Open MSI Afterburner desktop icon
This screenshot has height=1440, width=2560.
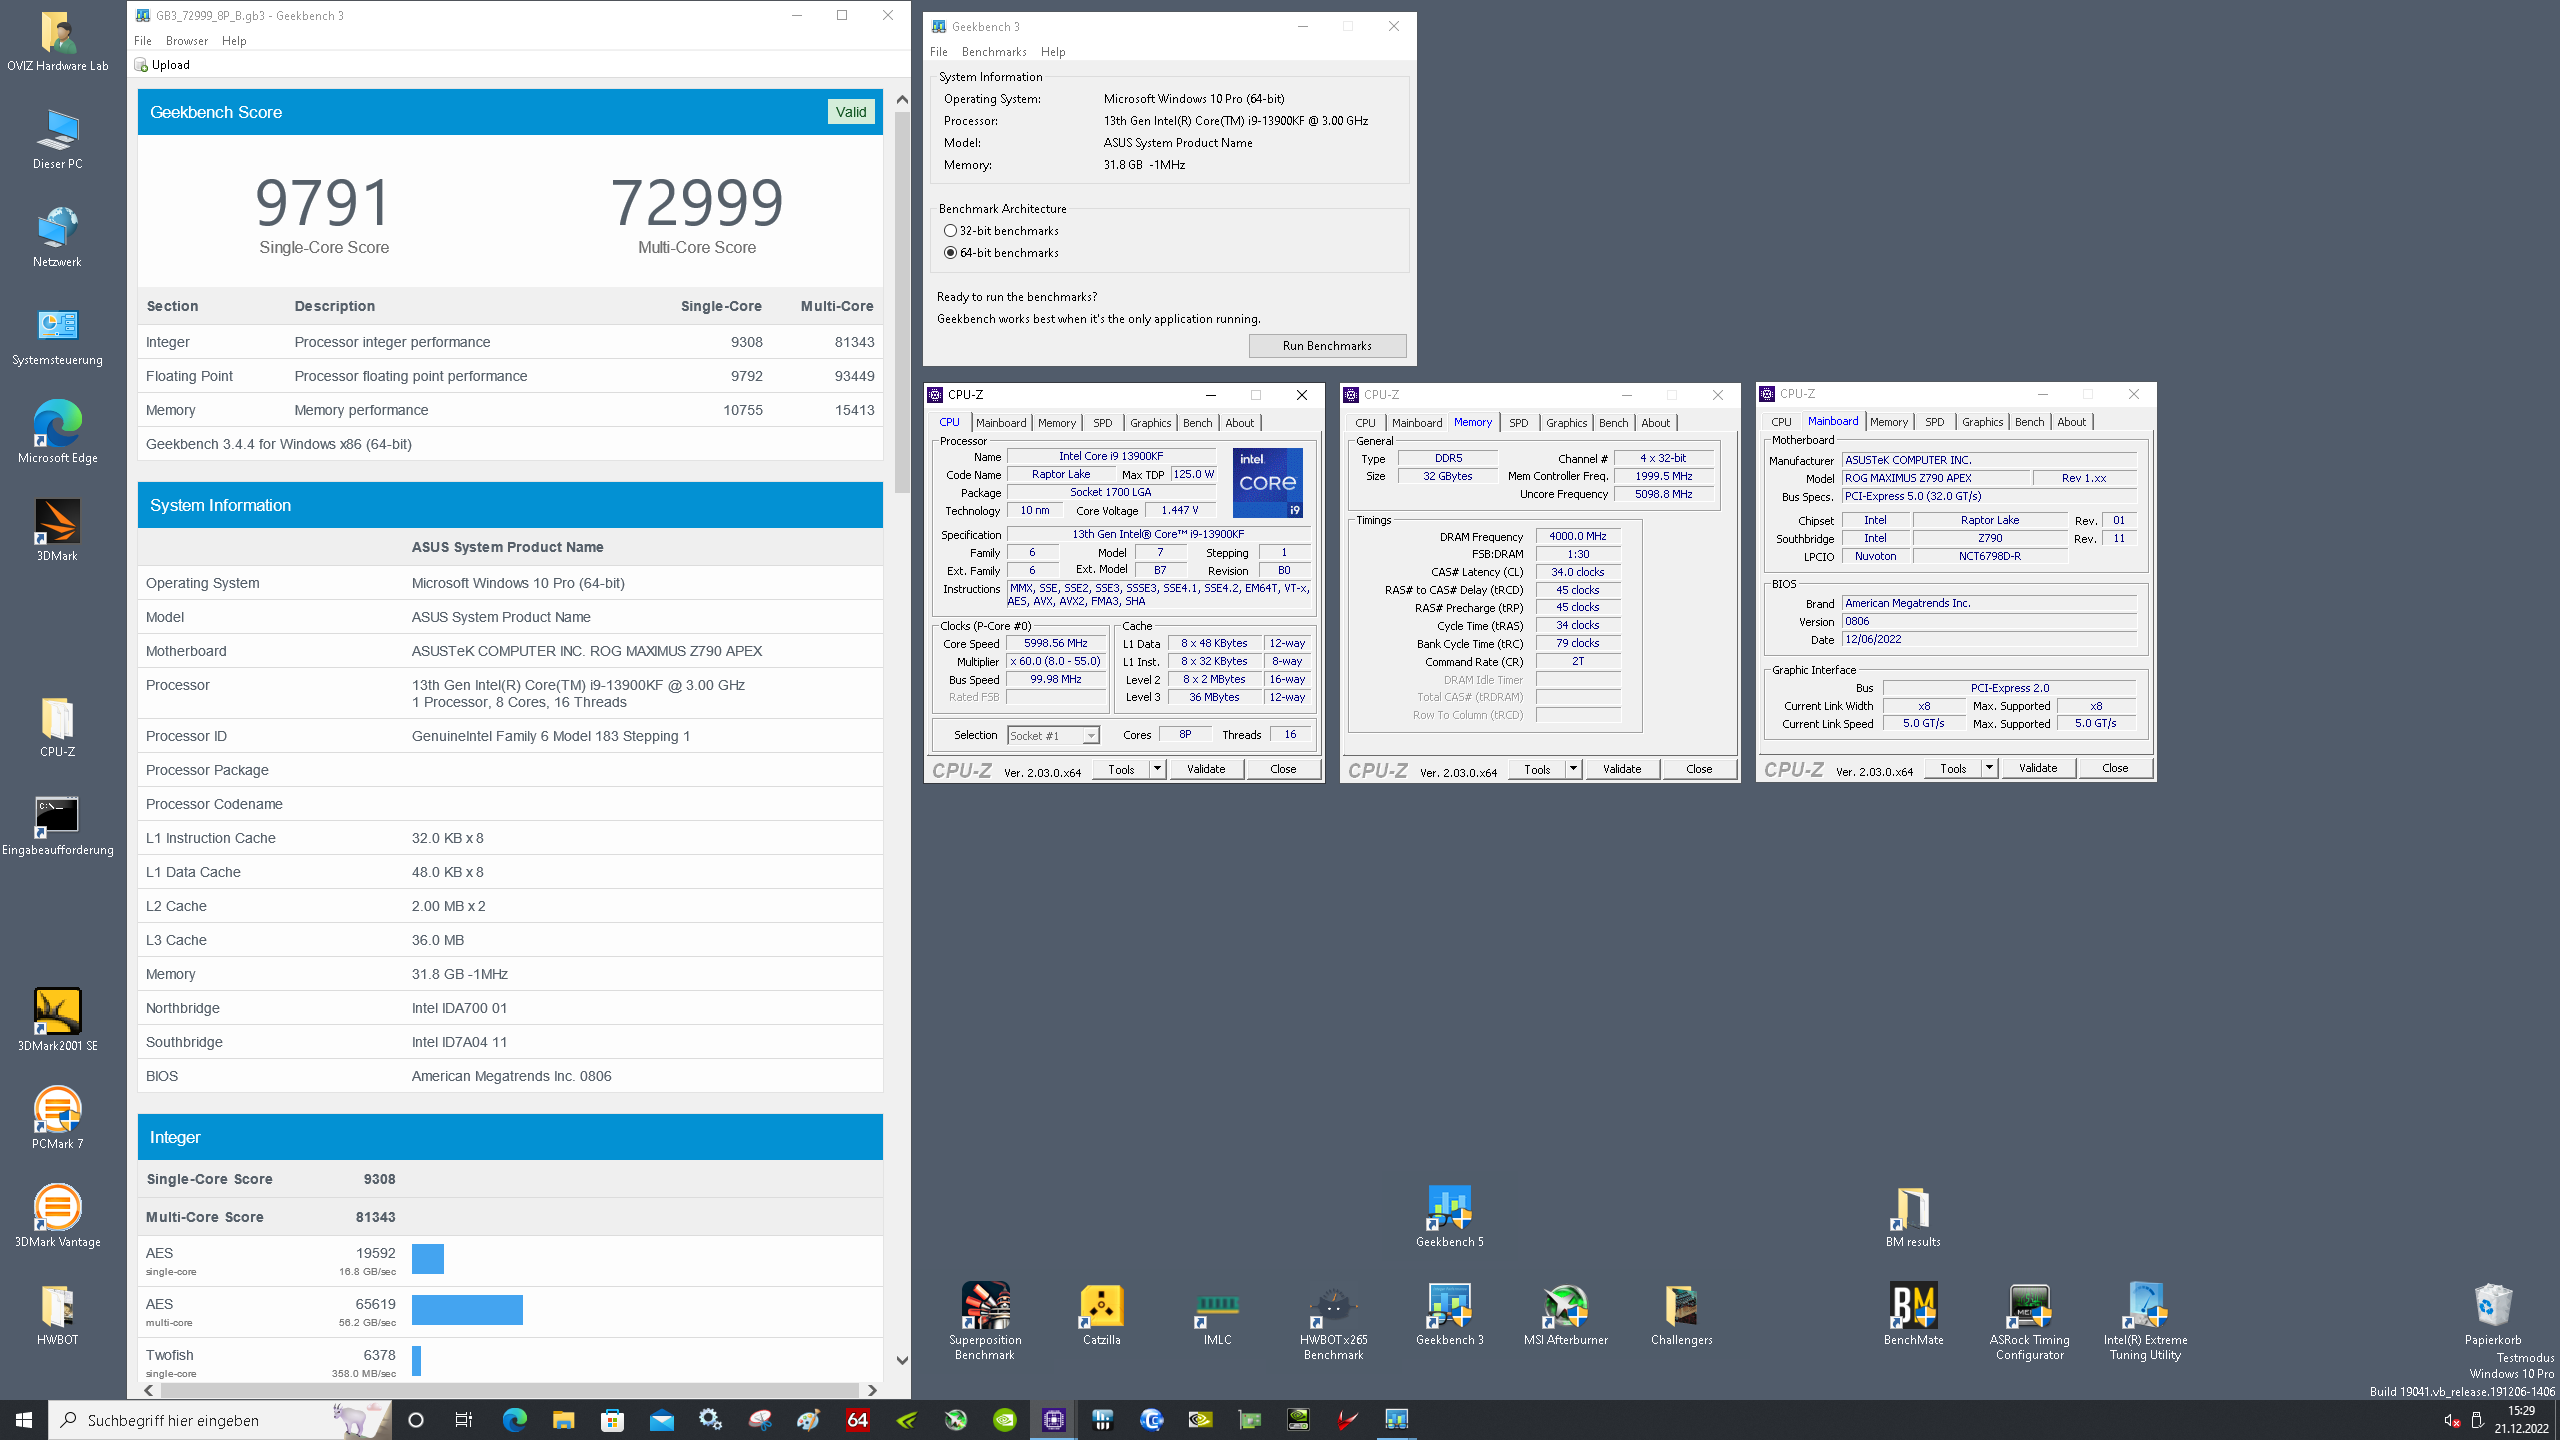coord(1565,1316)
